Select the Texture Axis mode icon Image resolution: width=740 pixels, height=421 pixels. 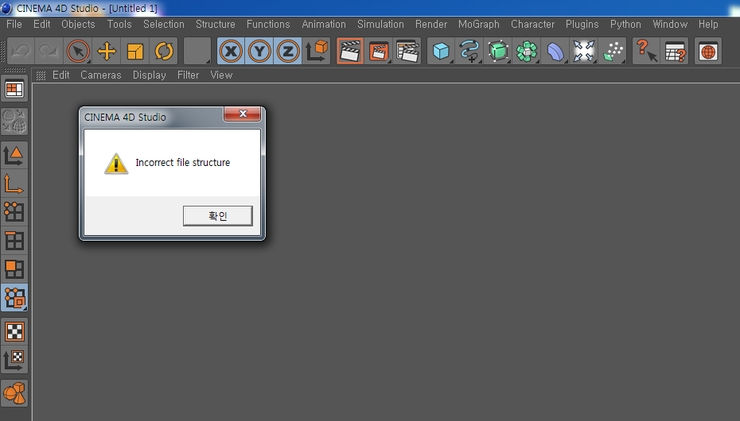click(14, 360)
